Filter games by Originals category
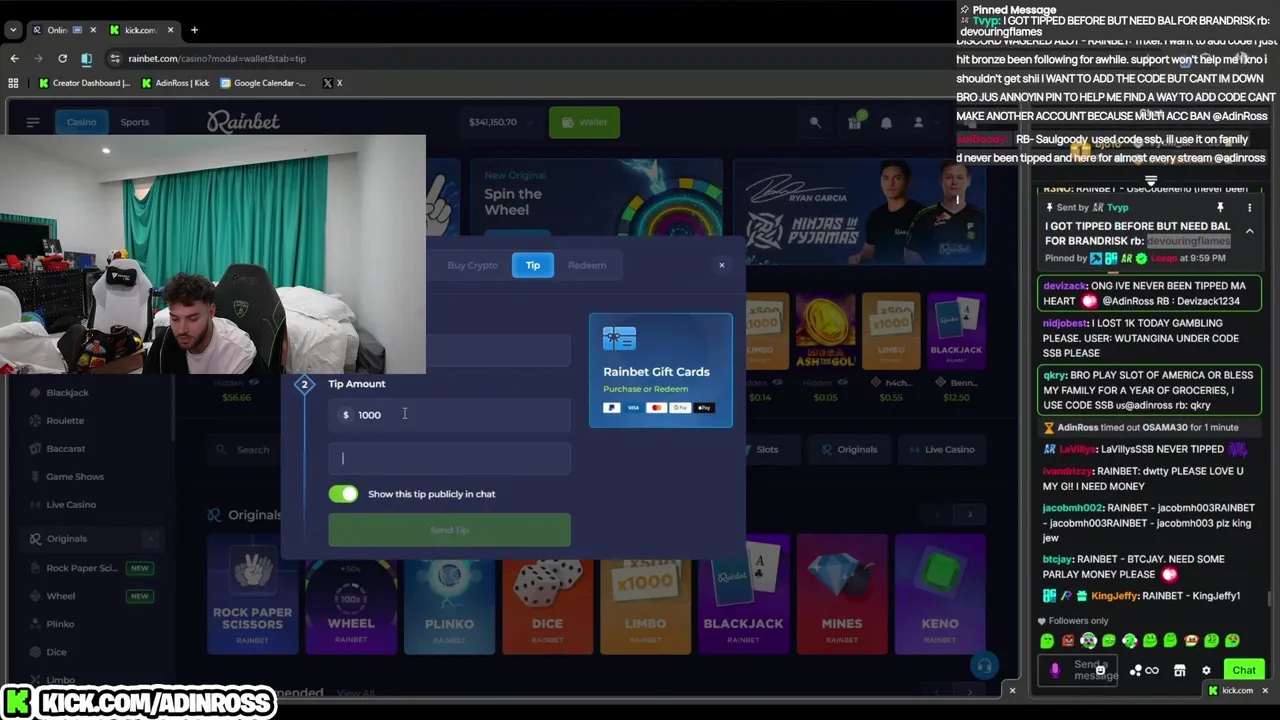The image size is (1280, 720). point(849,449)
